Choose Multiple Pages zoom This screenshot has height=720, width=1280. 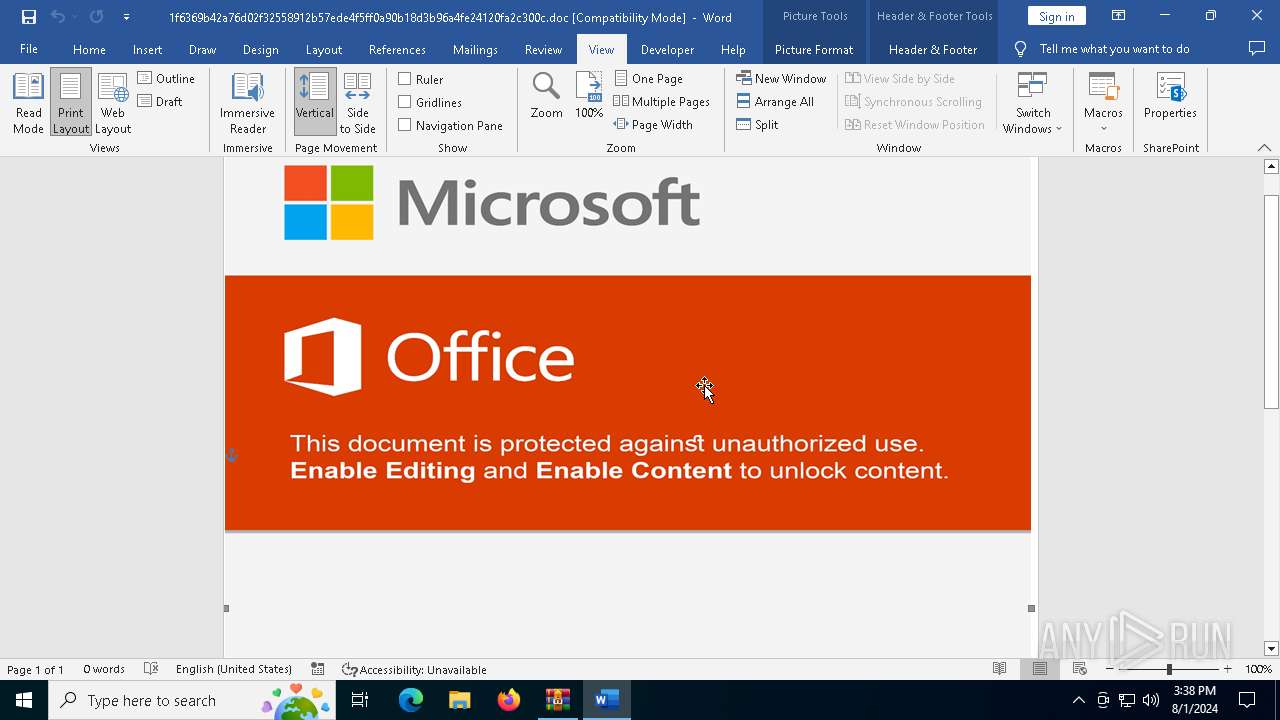(661, 101)
